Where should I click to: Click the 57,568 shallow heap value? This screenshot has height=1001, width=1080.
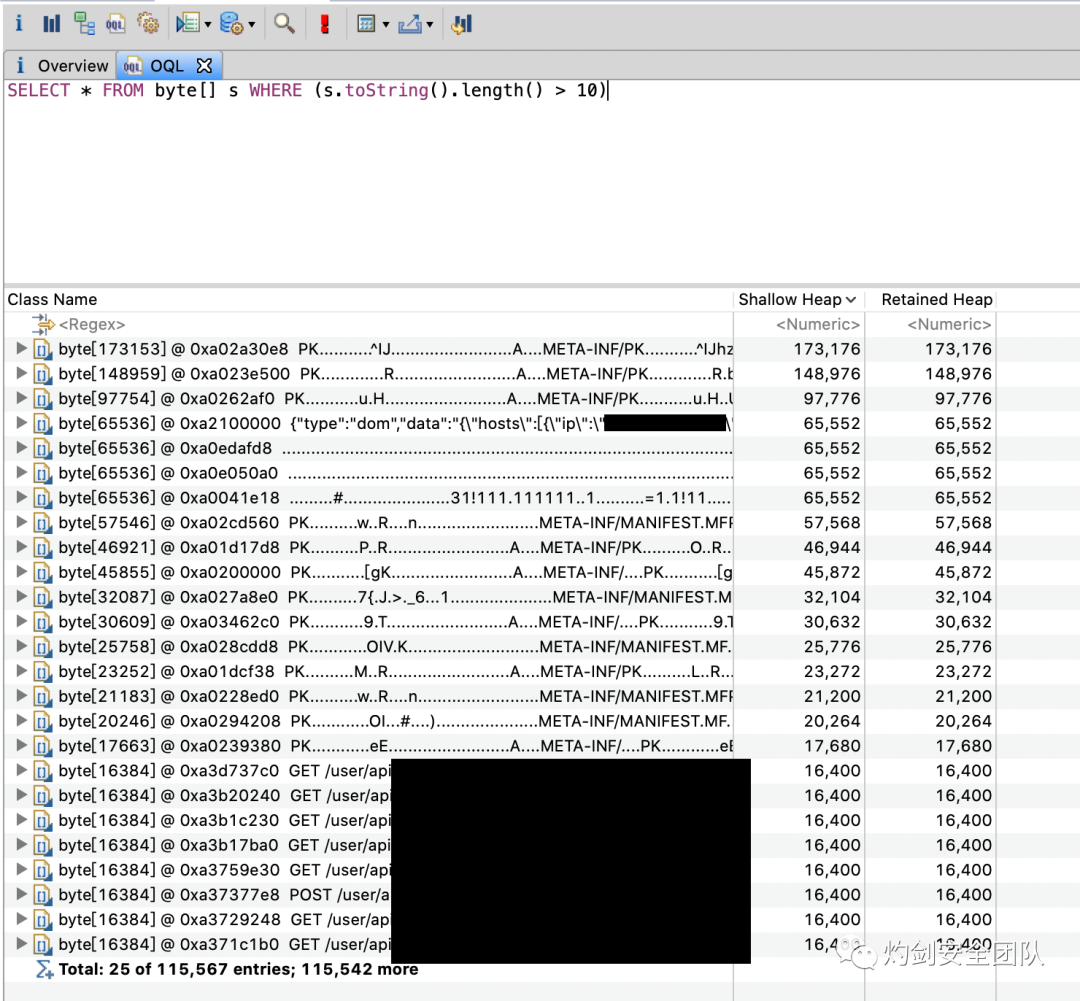[831, 522]
